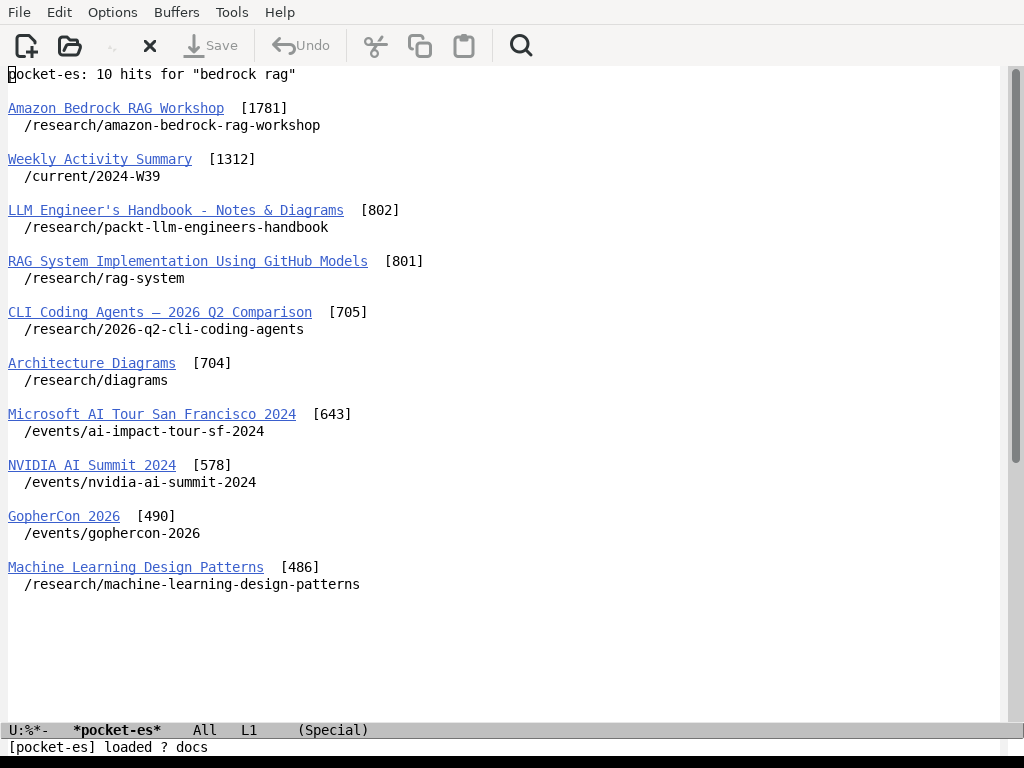Close the buffer with the X icon

(150, 46)
